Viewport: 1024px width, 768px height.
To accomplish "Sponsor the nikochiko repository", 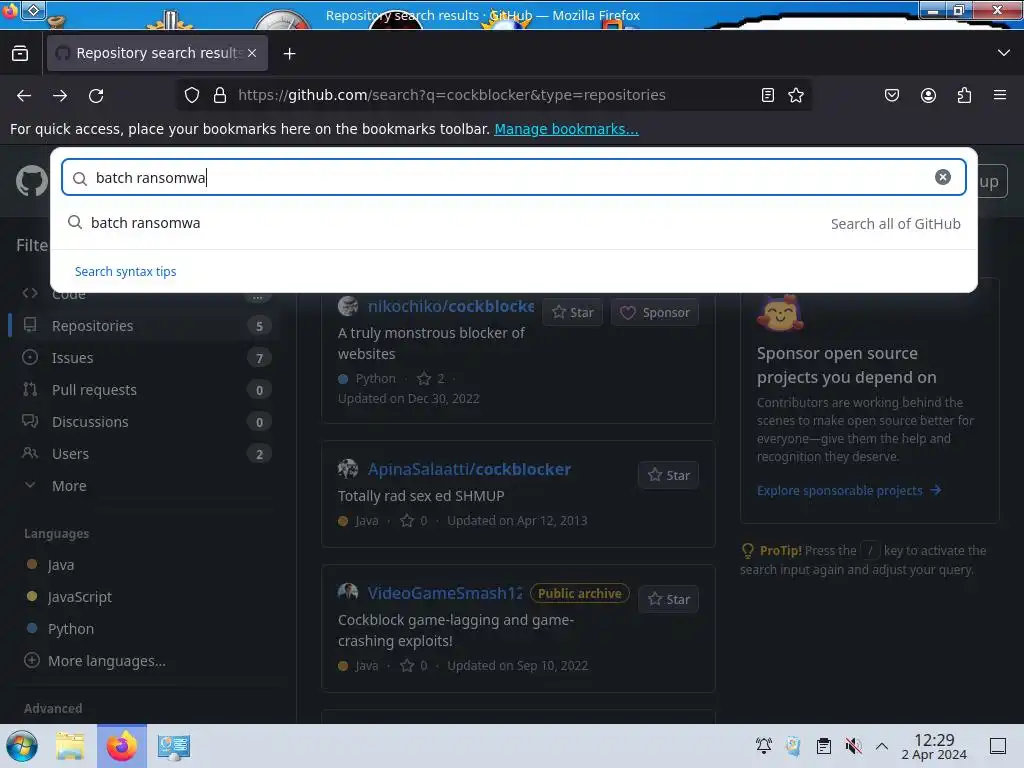I will 655,312.
